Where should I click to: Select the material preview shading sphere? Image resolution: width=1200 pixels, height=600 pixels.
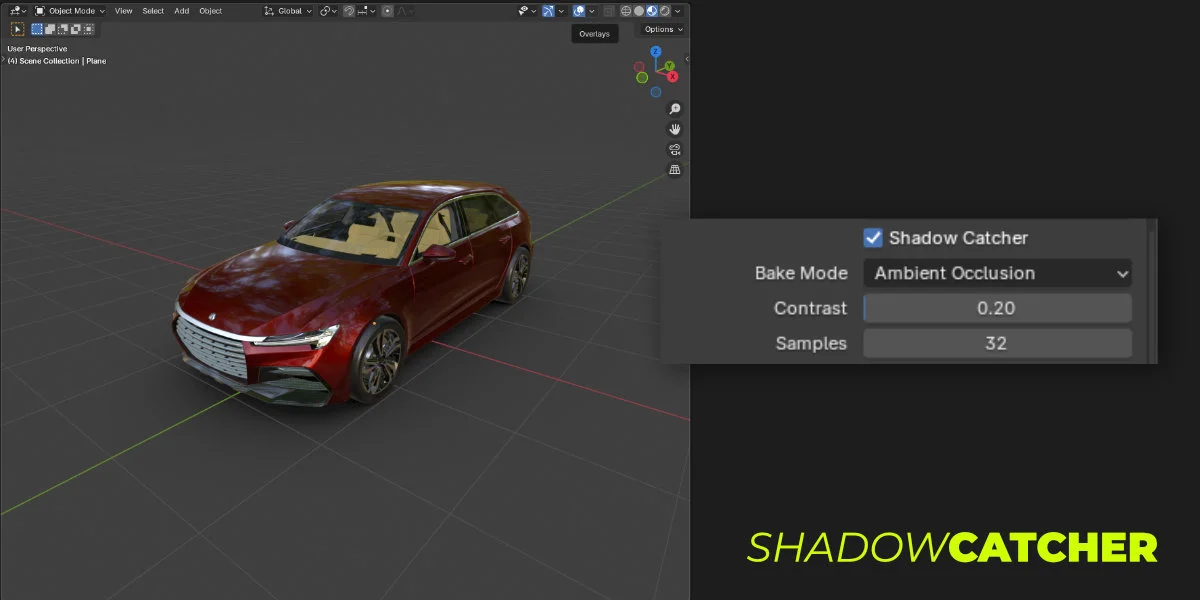click(x=651, y=10)
